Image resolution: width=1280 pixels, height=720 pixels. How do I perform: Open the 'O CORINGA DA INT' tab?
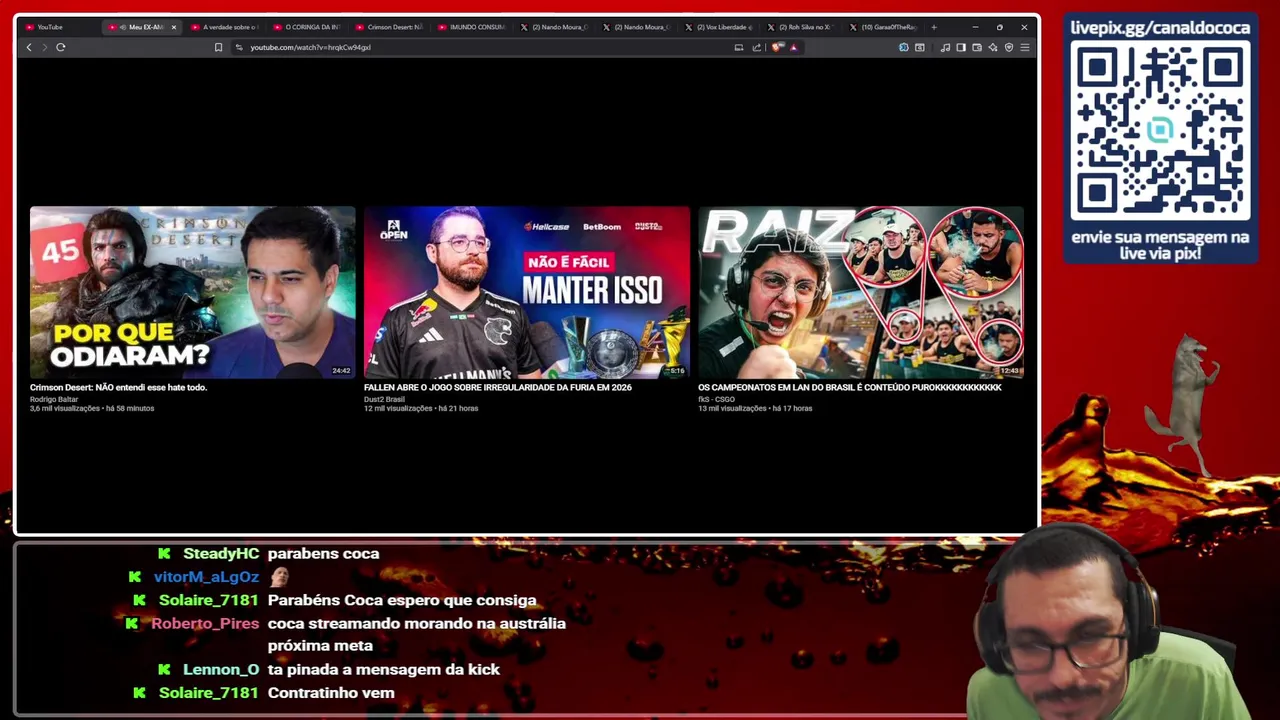[x=307, y=27]
